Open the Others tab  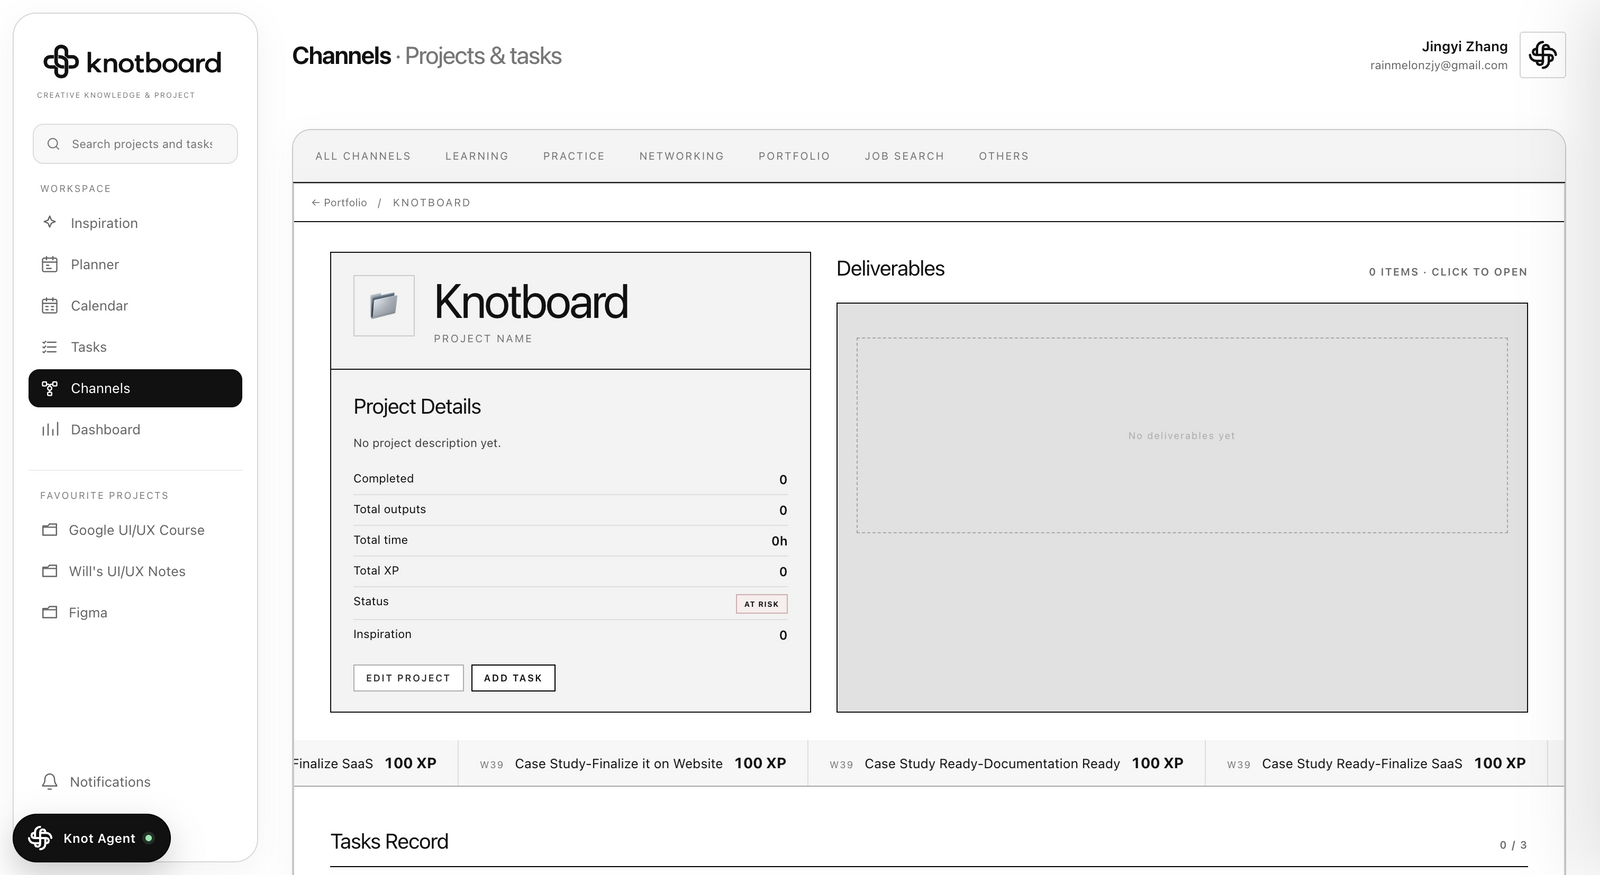1004,156
